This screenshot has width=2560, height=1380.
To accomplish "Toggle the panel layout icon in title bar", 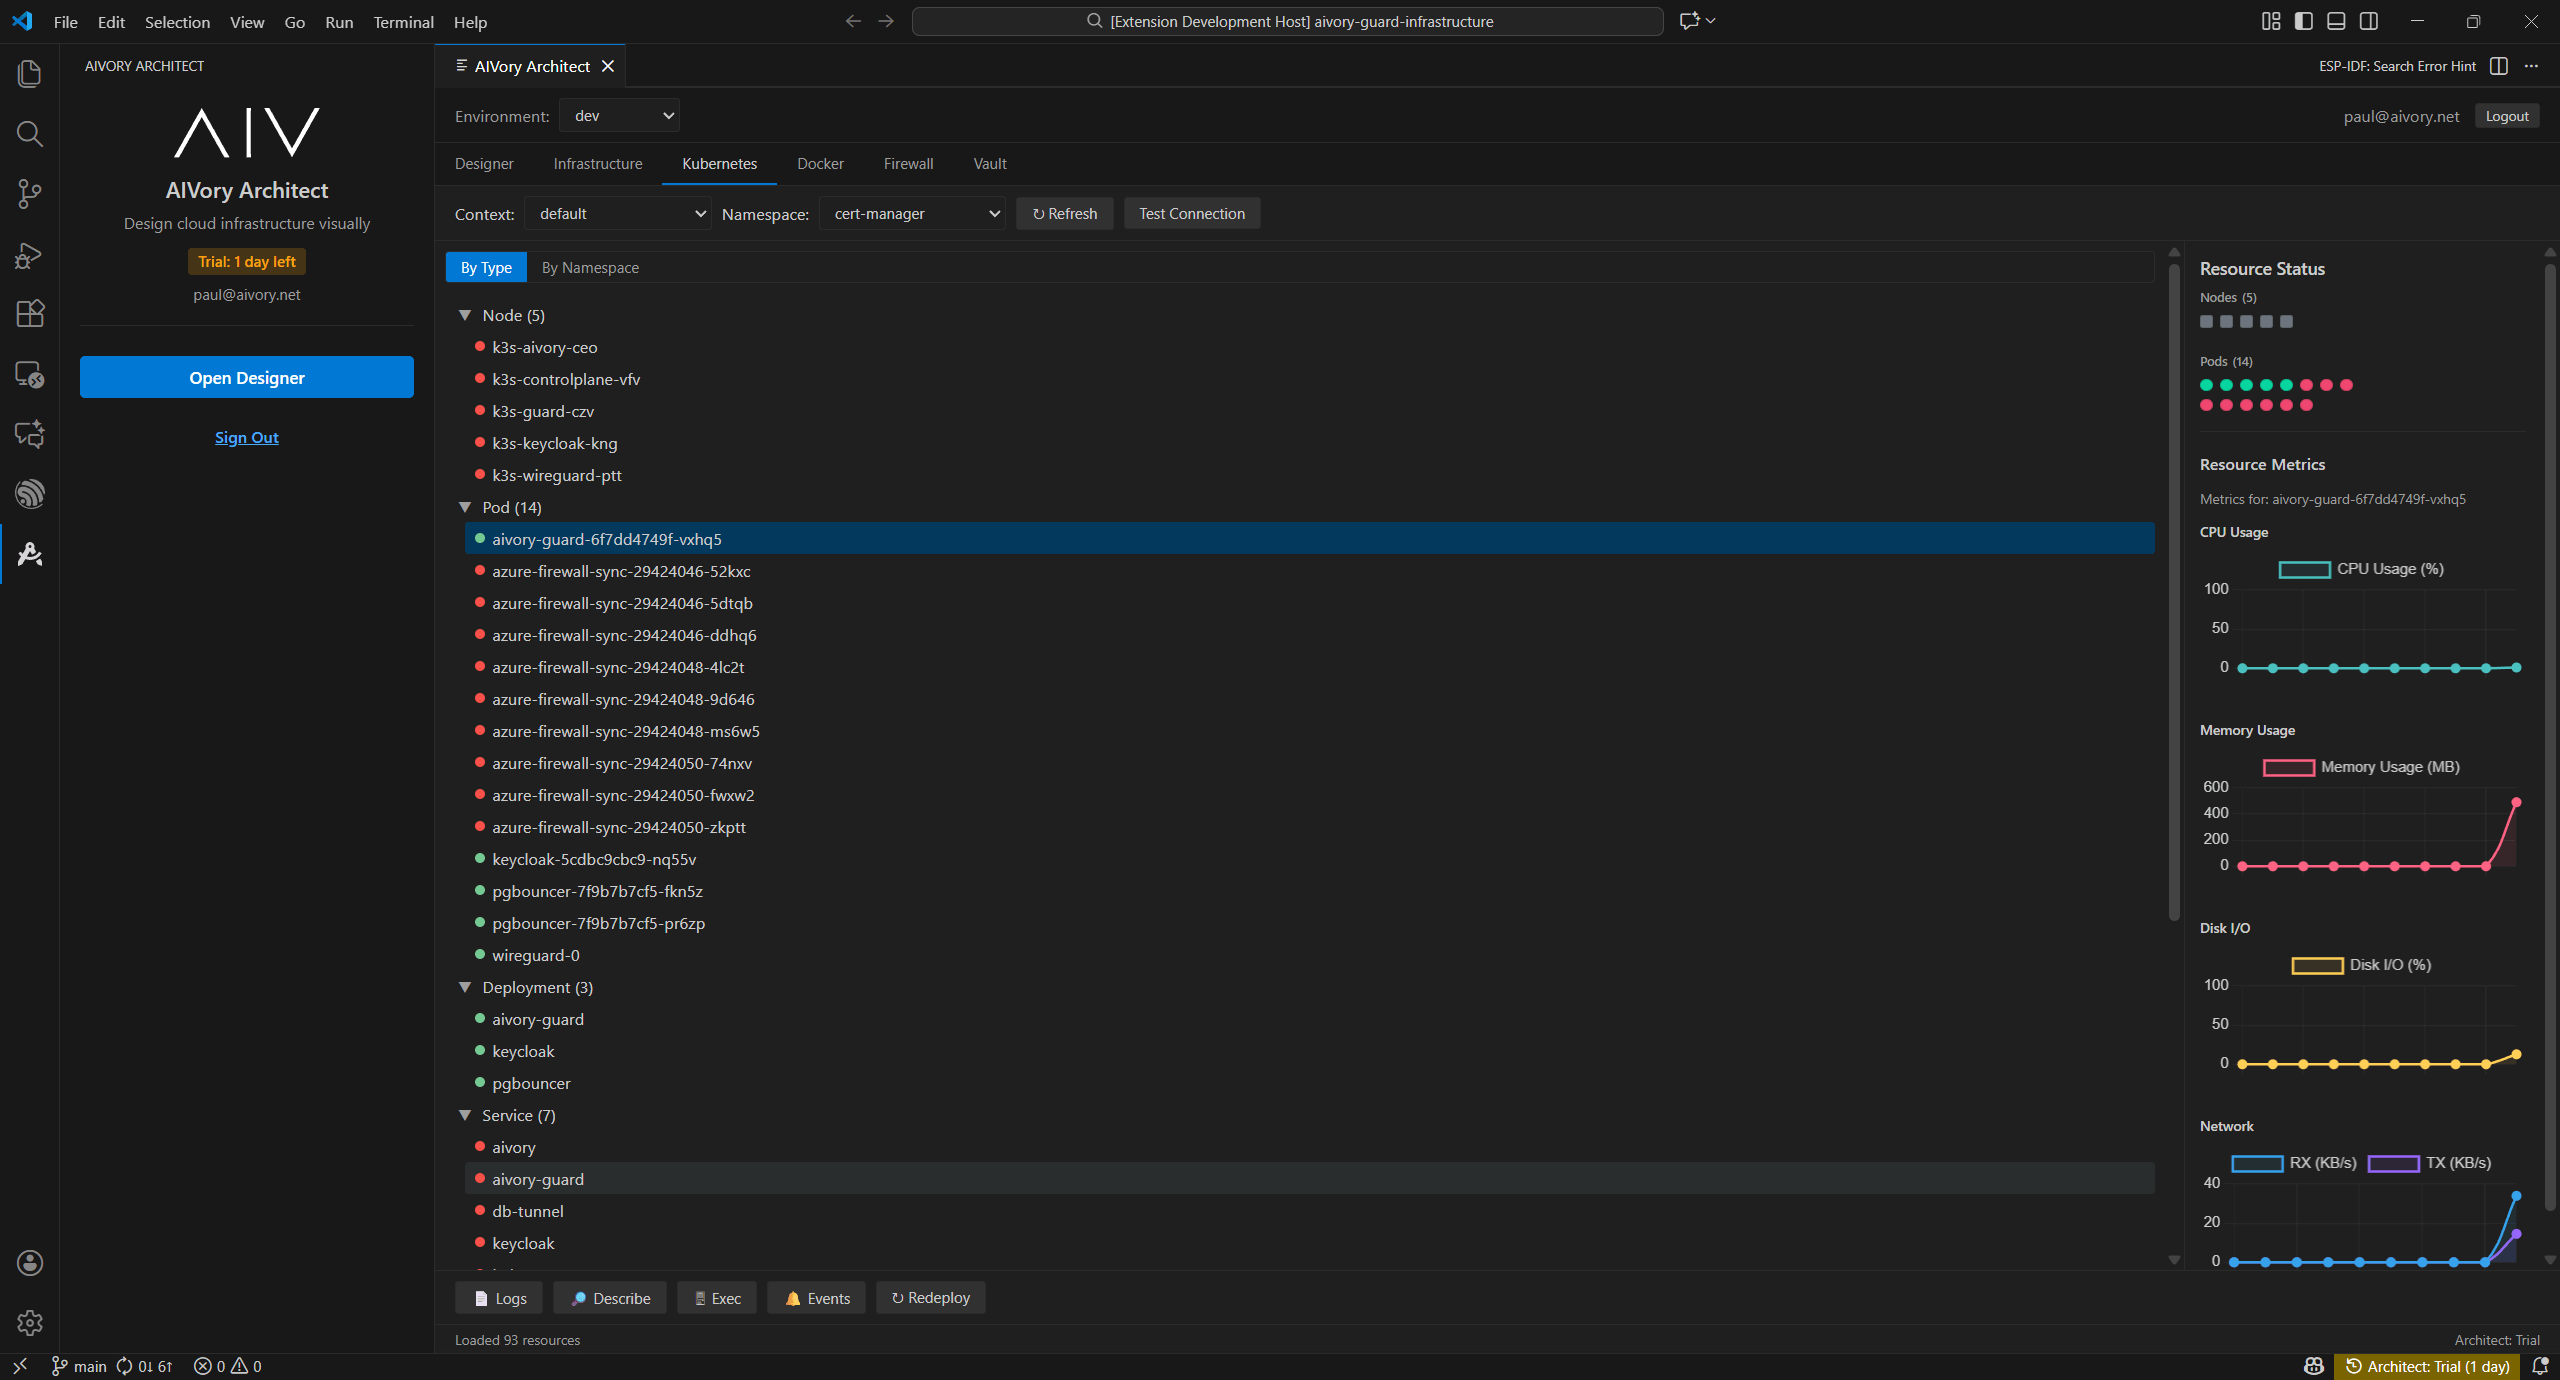I will (2336, 21).
